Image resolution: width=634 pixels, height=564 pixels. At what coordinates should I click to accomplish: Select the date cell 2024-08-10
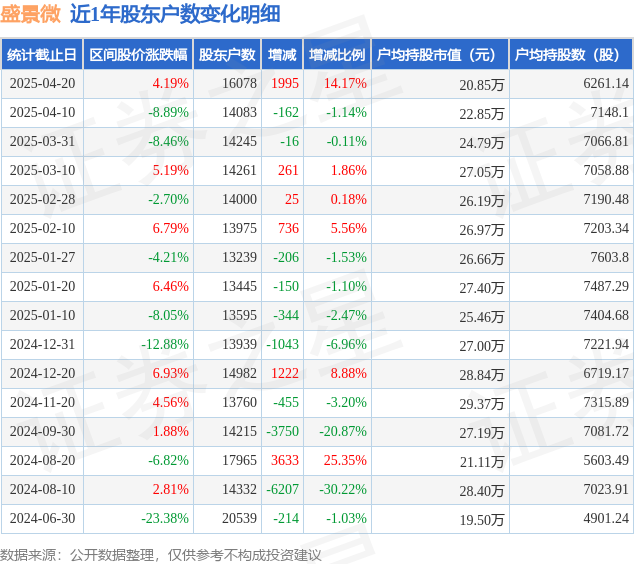(42, 489)
